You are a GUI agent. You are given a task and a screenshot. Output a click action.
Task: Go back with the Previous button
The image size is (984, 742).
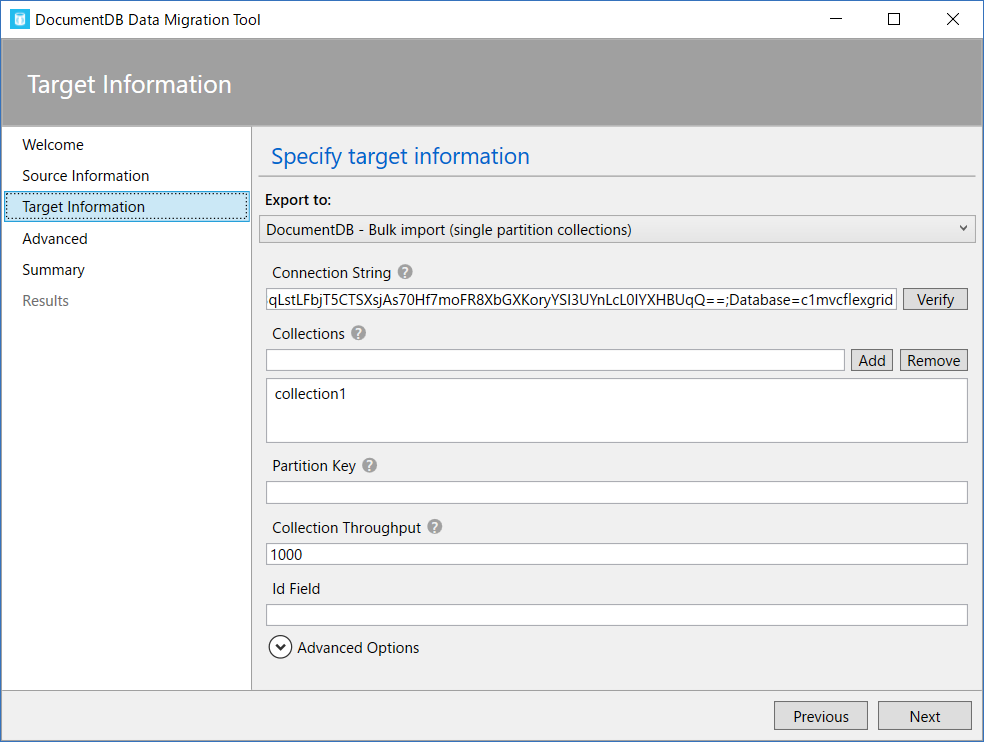[820, 716]
